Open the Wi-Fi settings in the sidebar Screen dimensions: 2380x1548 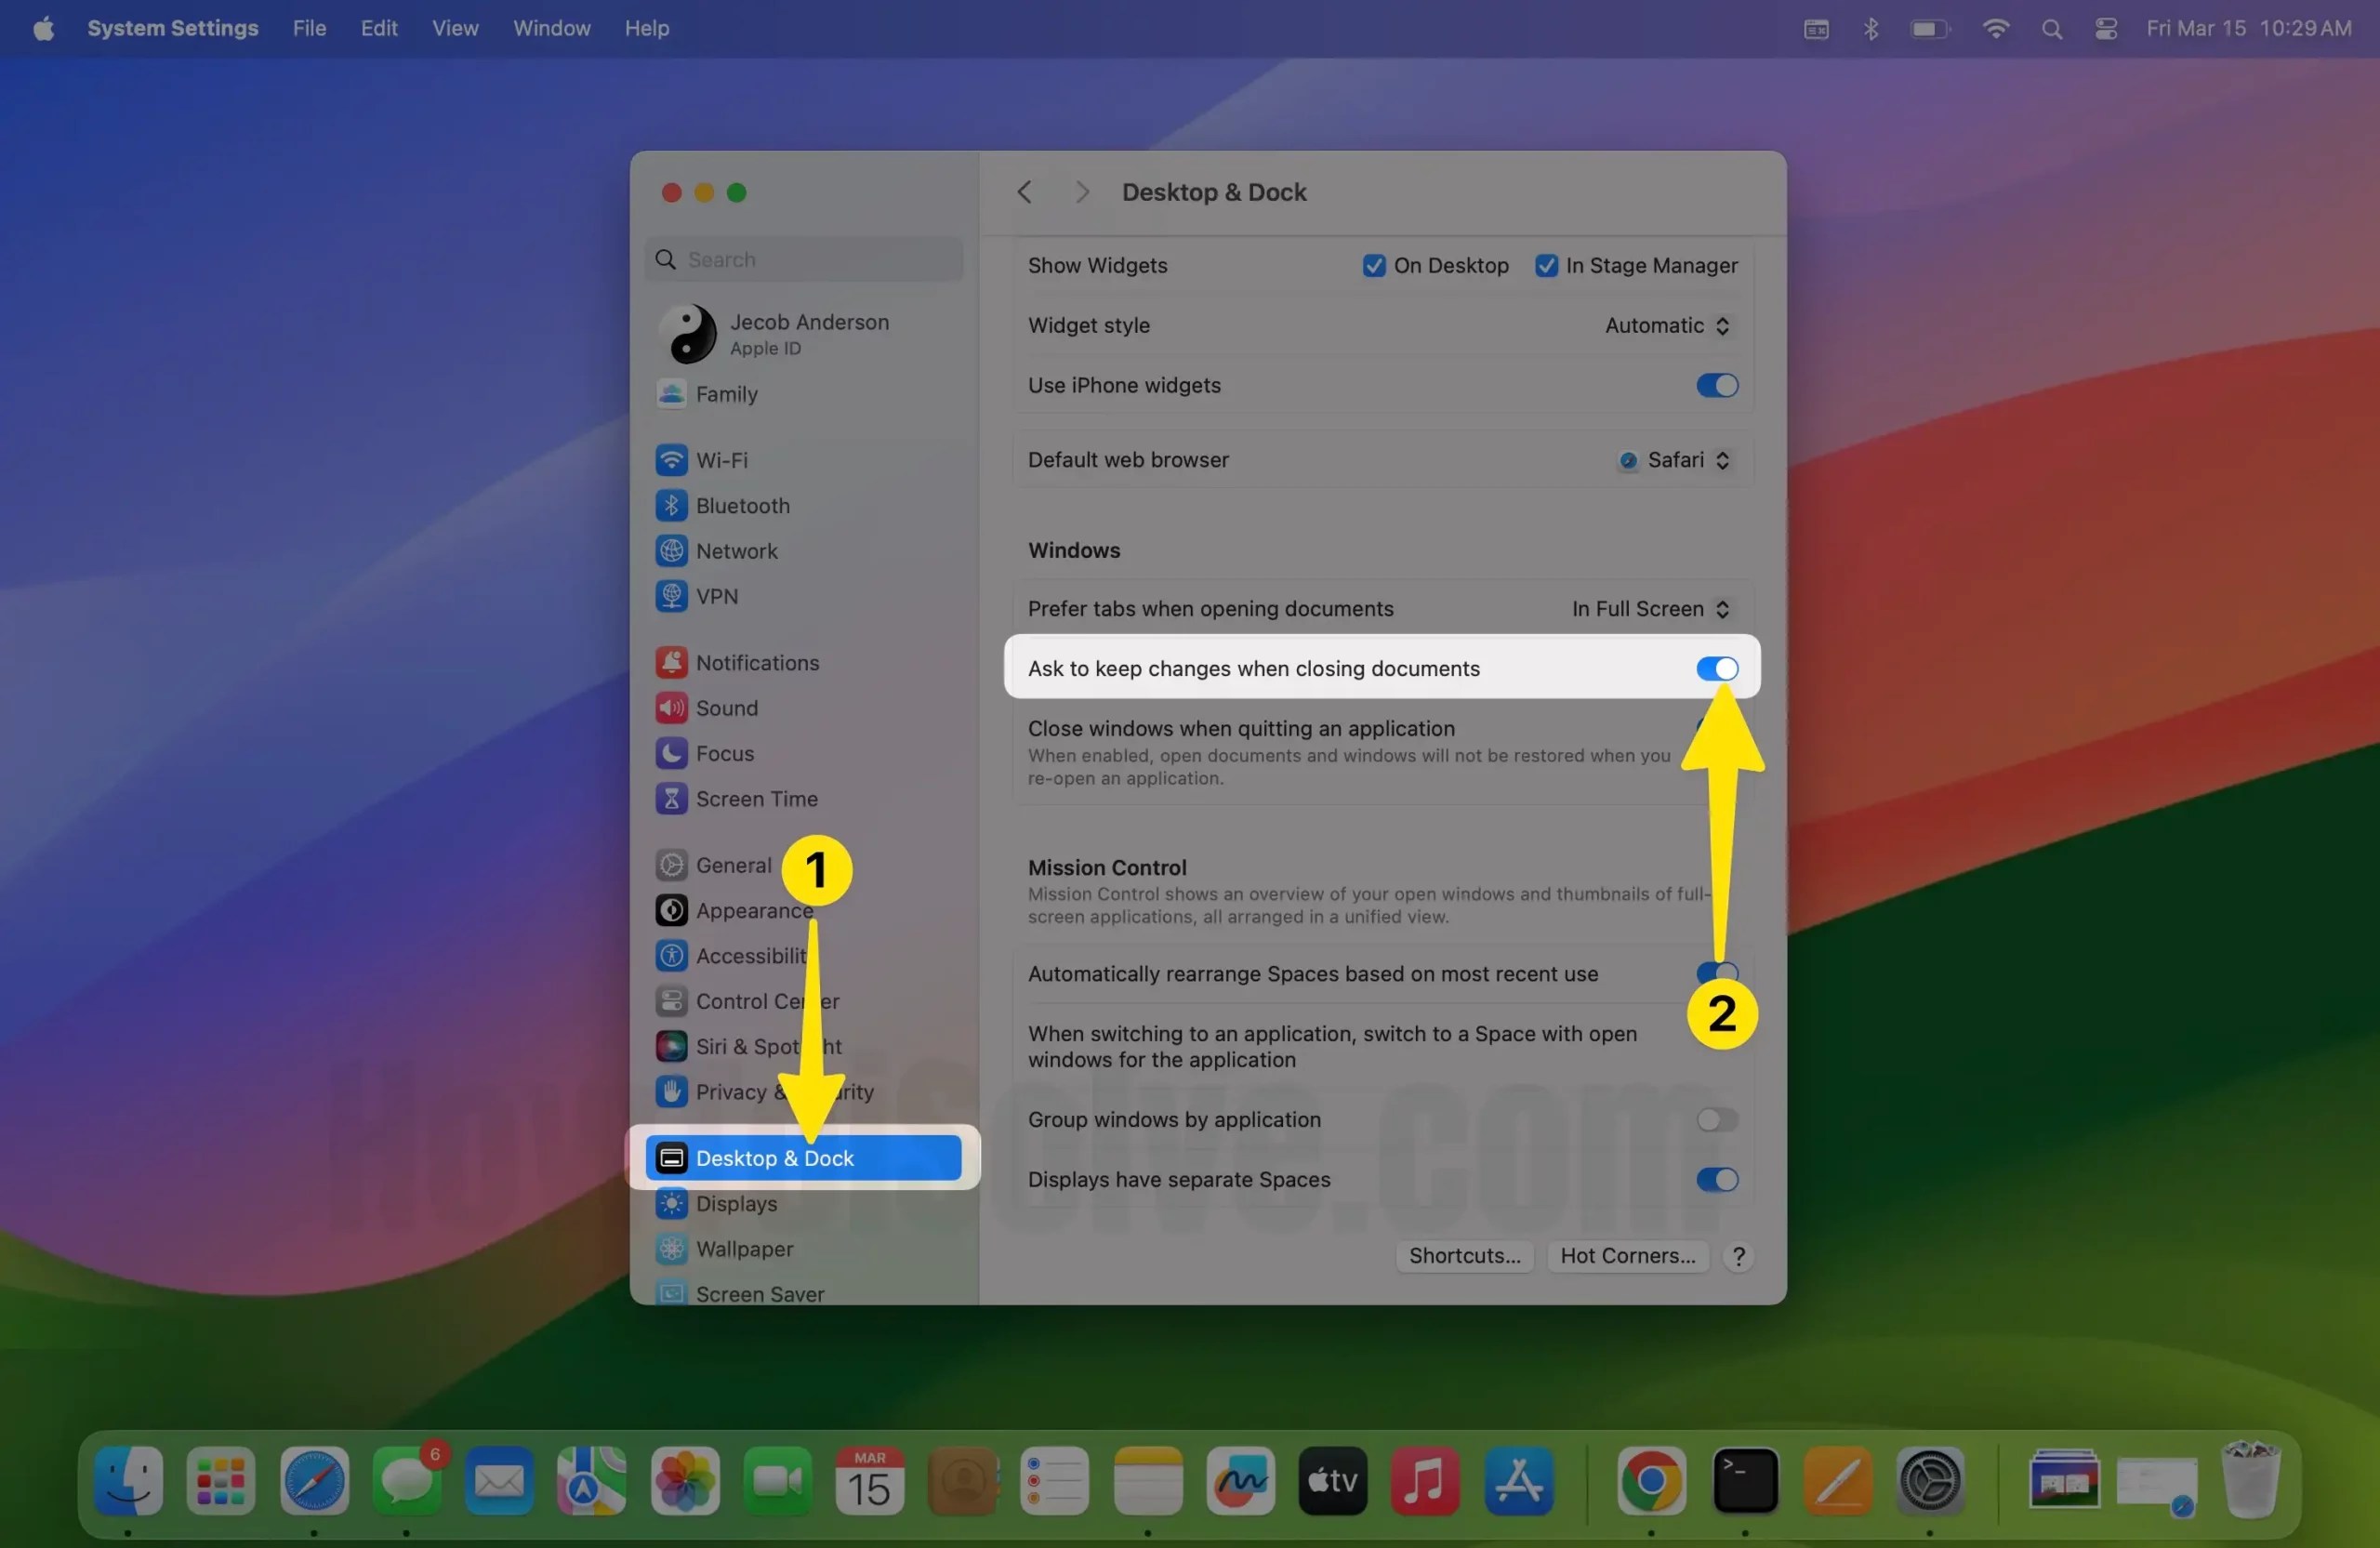click(723, 460)
